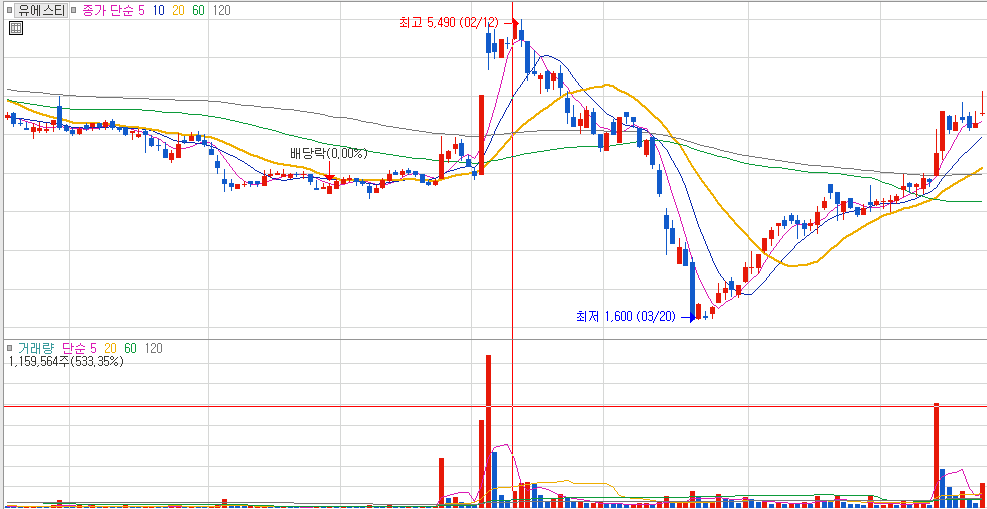Click the 최고 5,490 (02/12) high label
This screenshot has height=509, width=987.
(x=448, y=23)
